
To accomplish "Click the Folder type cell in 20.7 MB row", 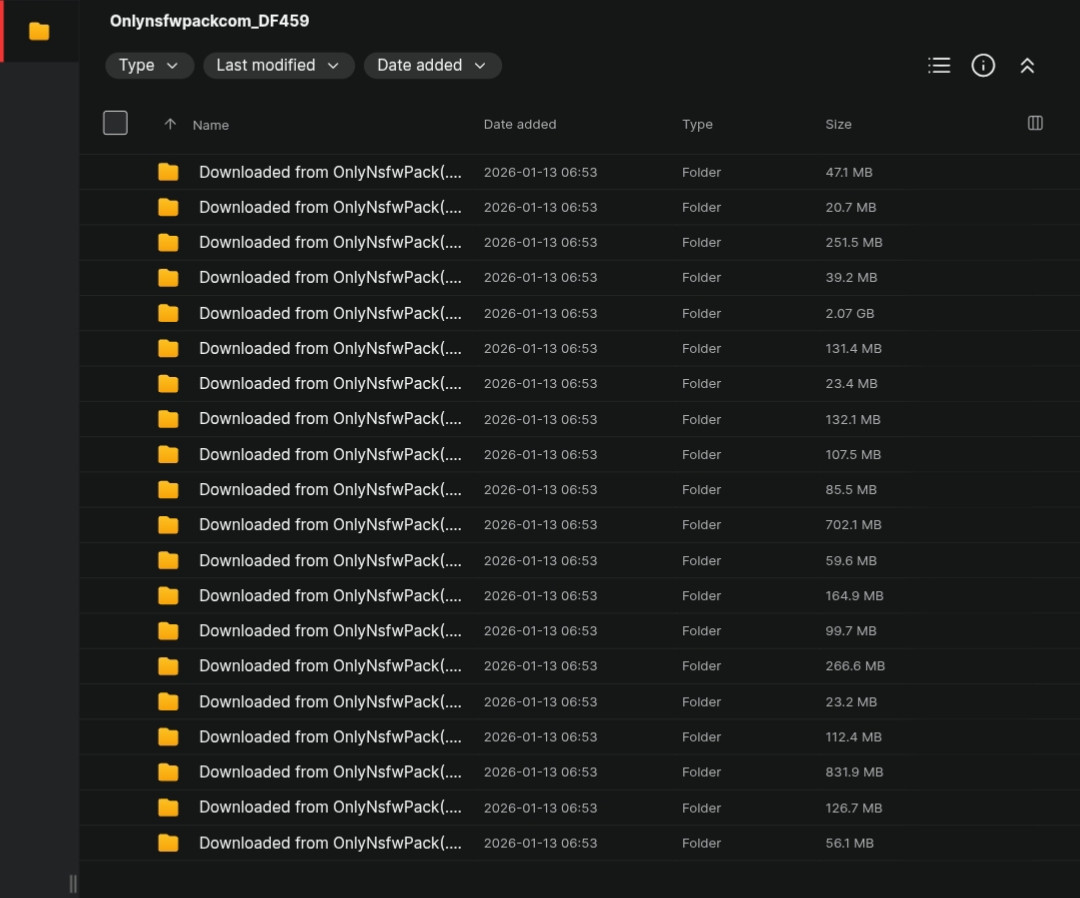I will (701, 207).
